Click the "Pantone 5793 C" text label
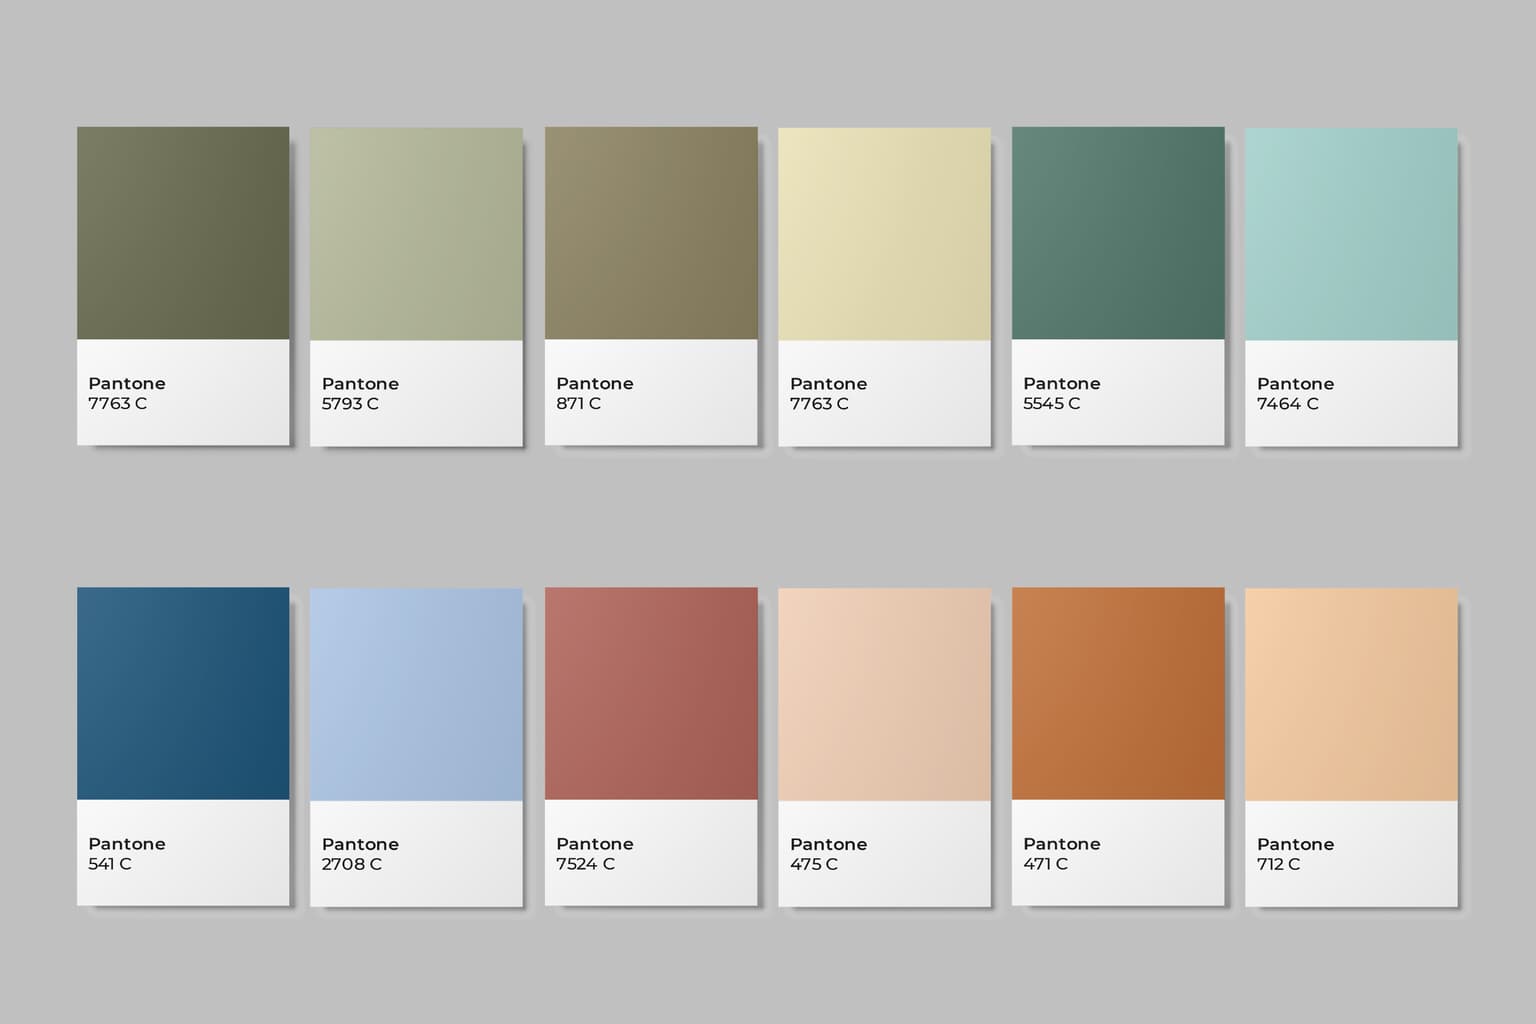The image size is (1536, 1024). tap(360, 394)
